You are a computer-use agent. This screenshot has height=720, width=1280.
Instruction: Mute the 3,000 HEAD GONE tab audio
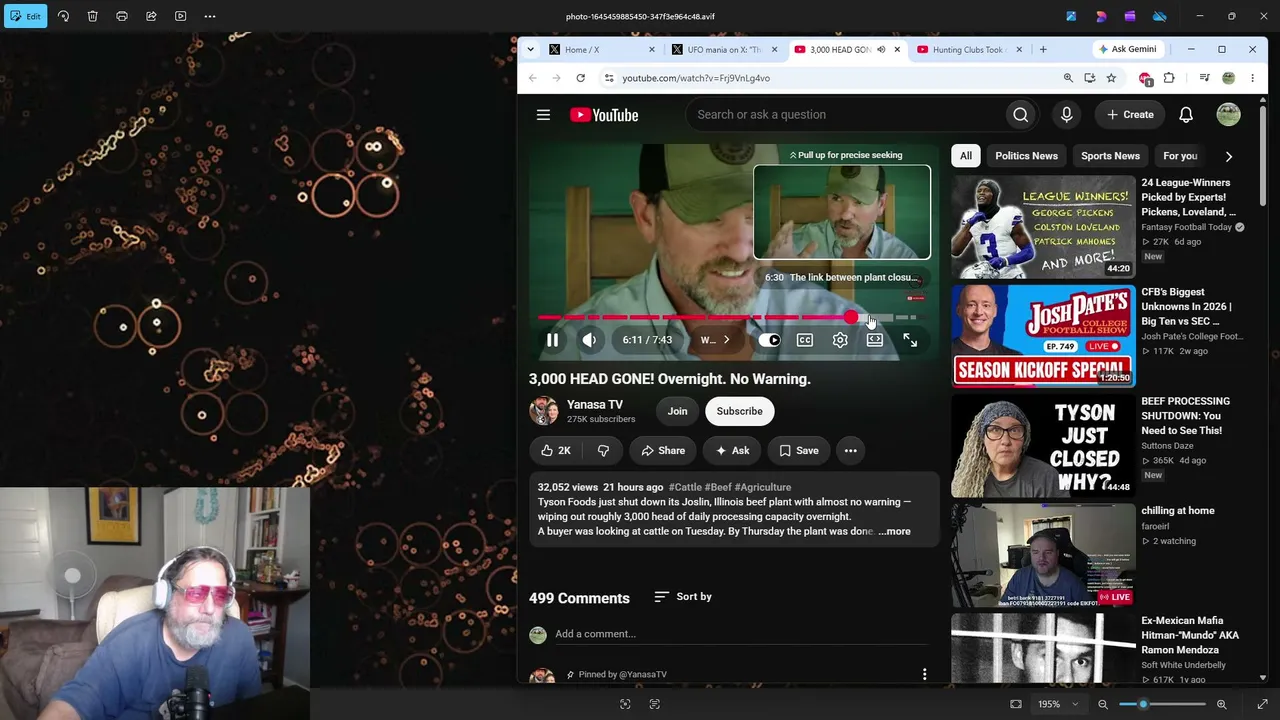(881, 49)
